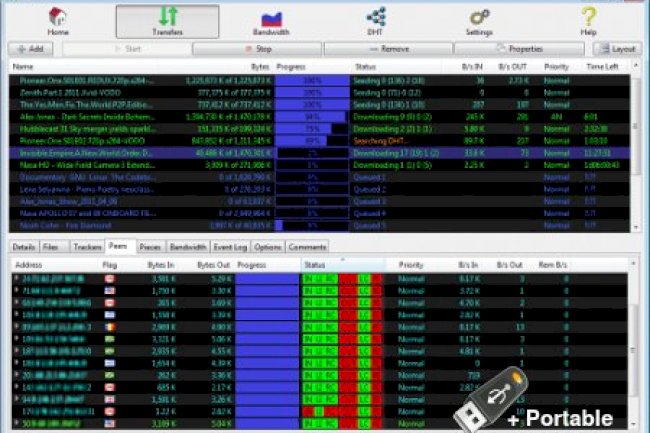Select the Nasa APOLLO 07 and 08 ONBOARD transfer
Image resolution: width=650 pixels, height=433 pixels.
[319, 214]
